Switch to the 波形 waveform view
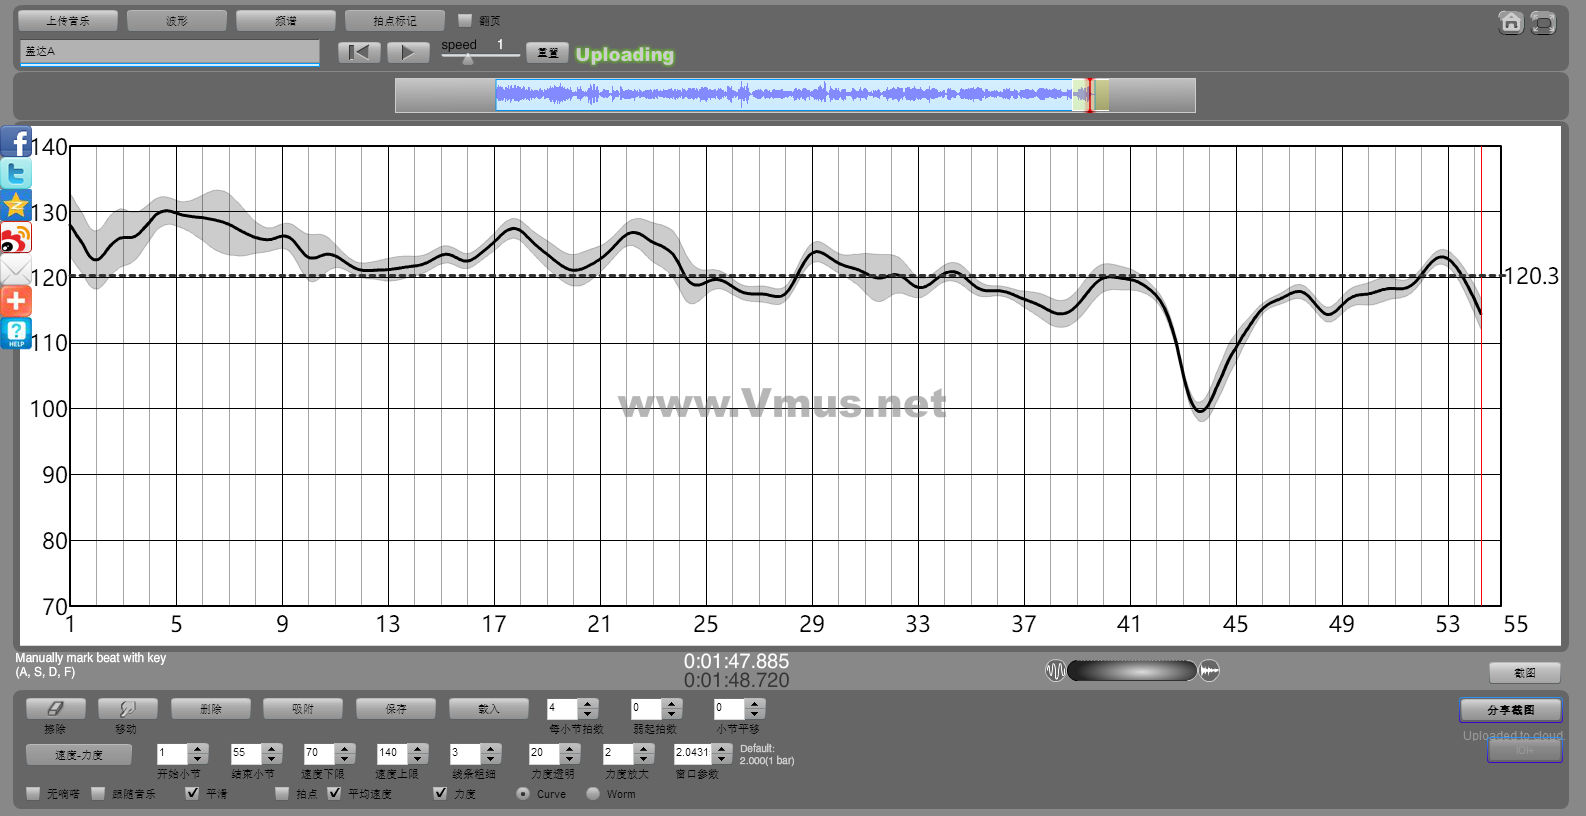The width and height of the screenshot is (1586, 816). [x=177, y=20]
